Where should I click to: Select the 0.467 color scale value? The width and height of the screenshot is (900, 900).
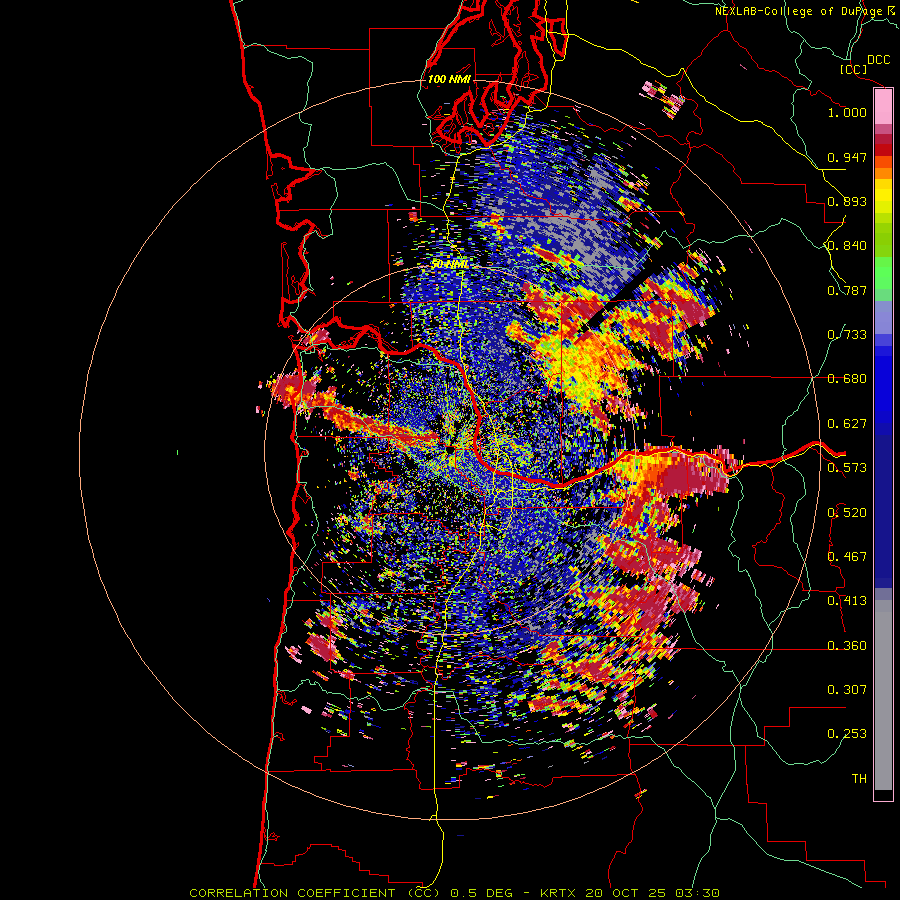847,557
